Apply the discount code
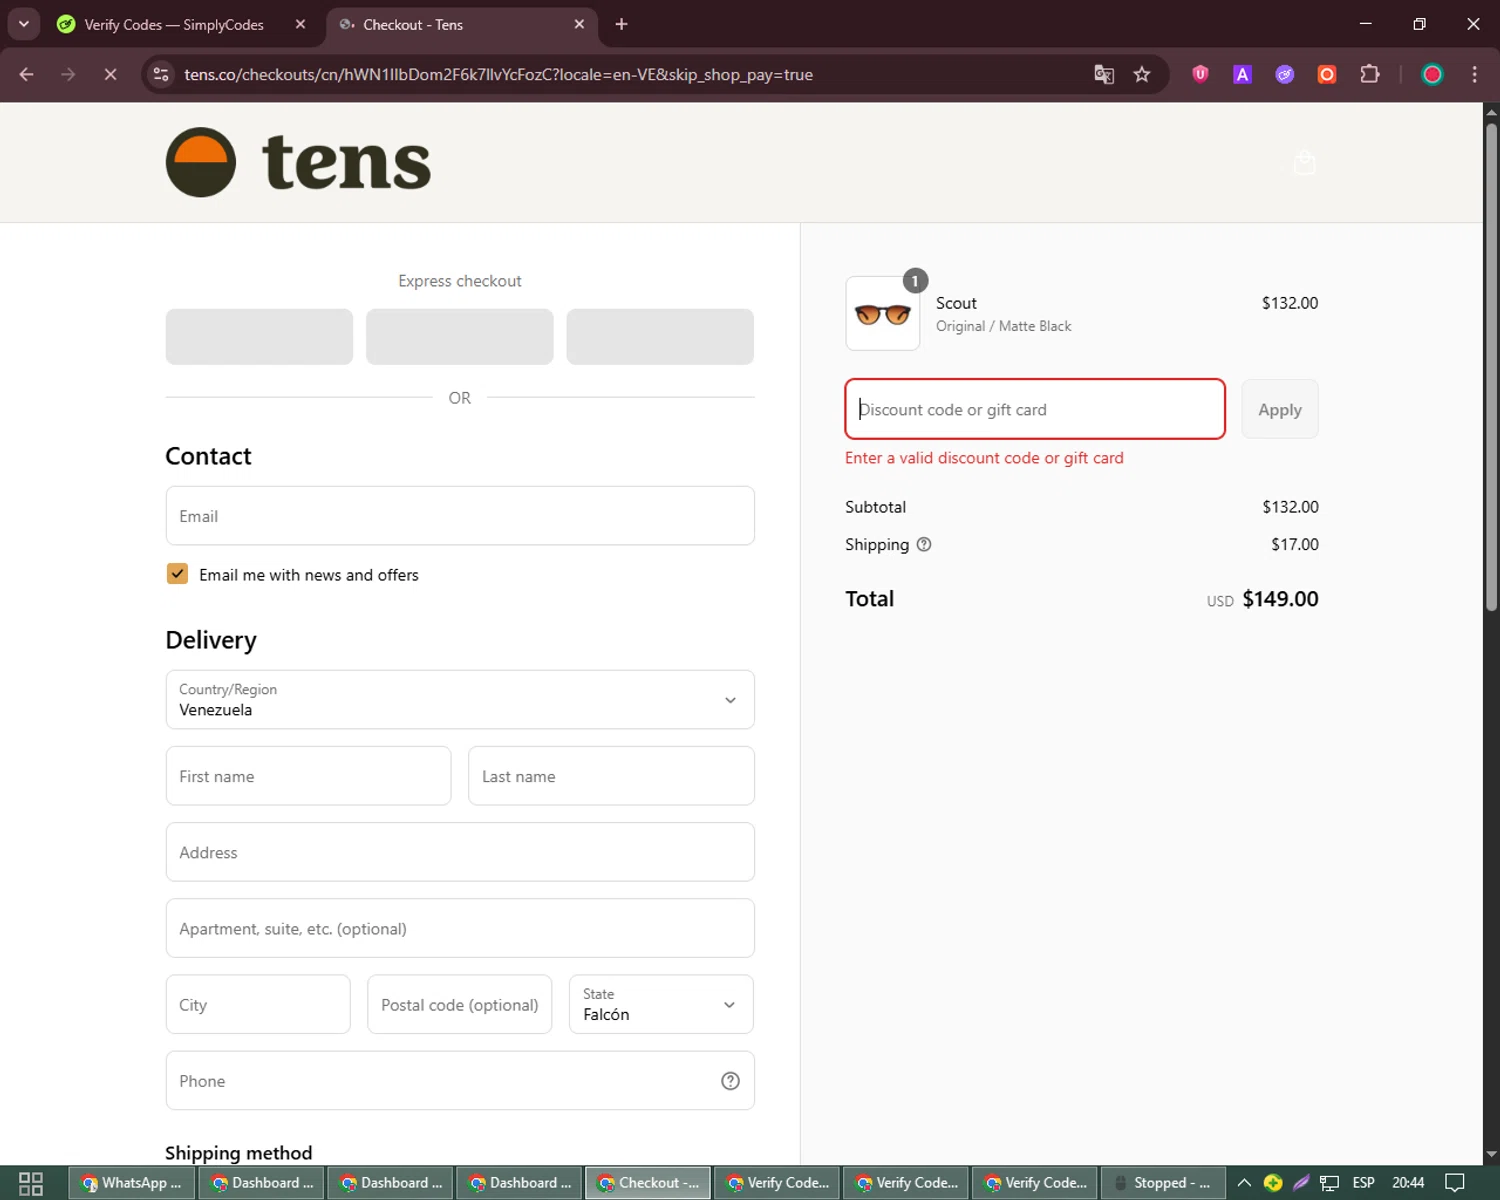 [x=1280, y=409]
